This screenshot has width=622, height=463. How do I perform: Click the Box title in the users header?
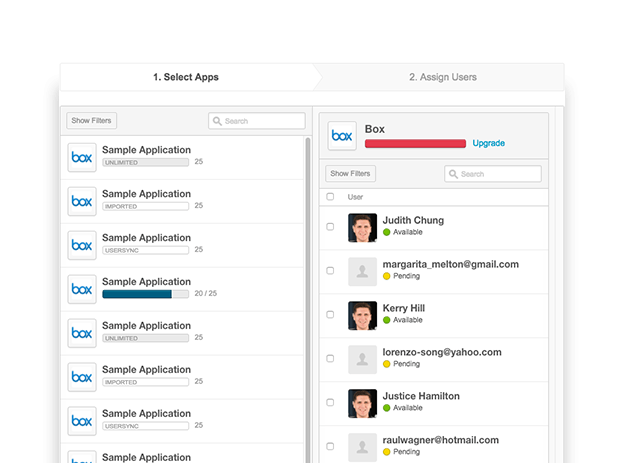pos(374,129)
